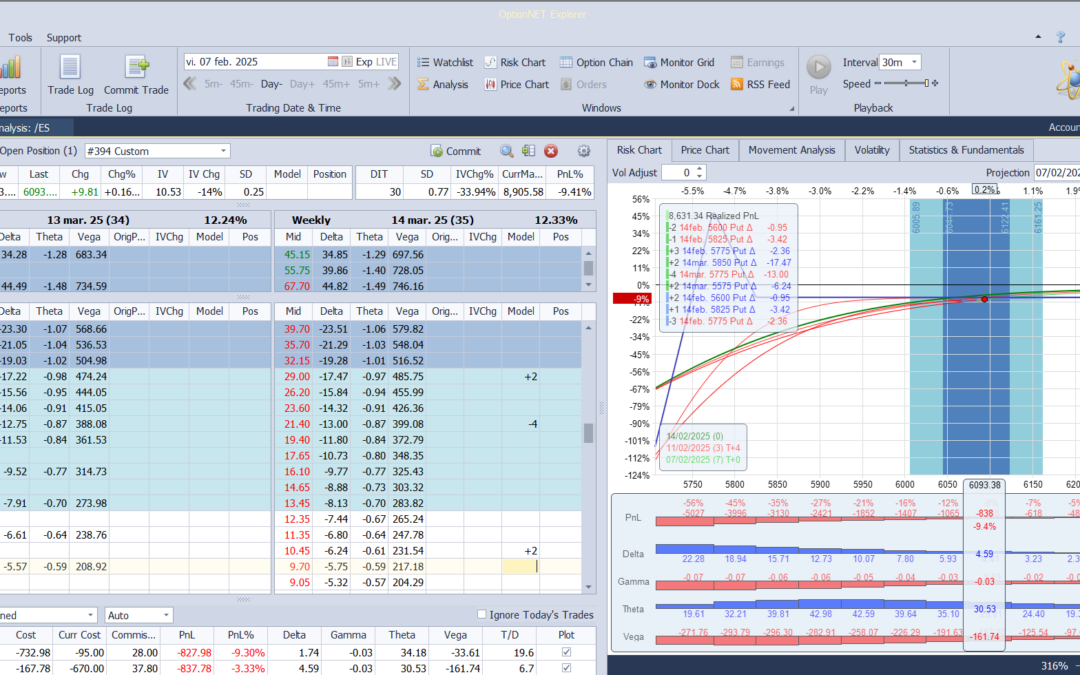
Task: Click the Exp button
Action: 364,61
